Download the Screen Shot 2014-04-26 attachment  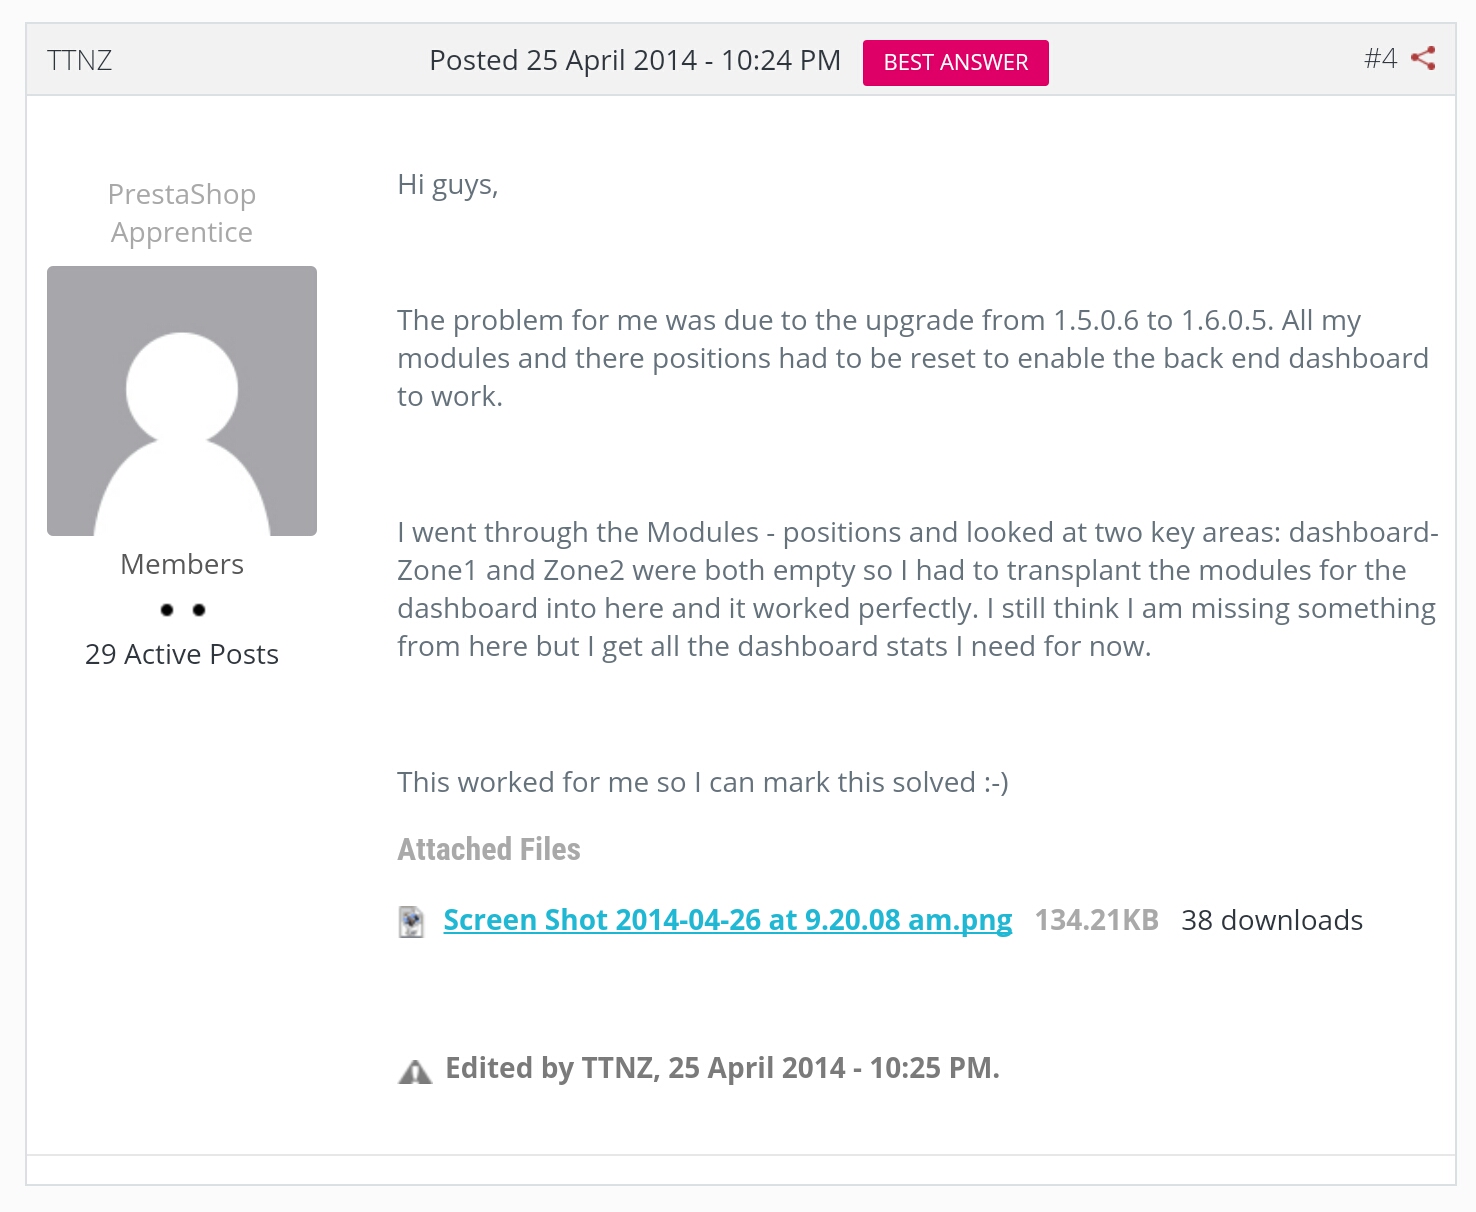727,920
